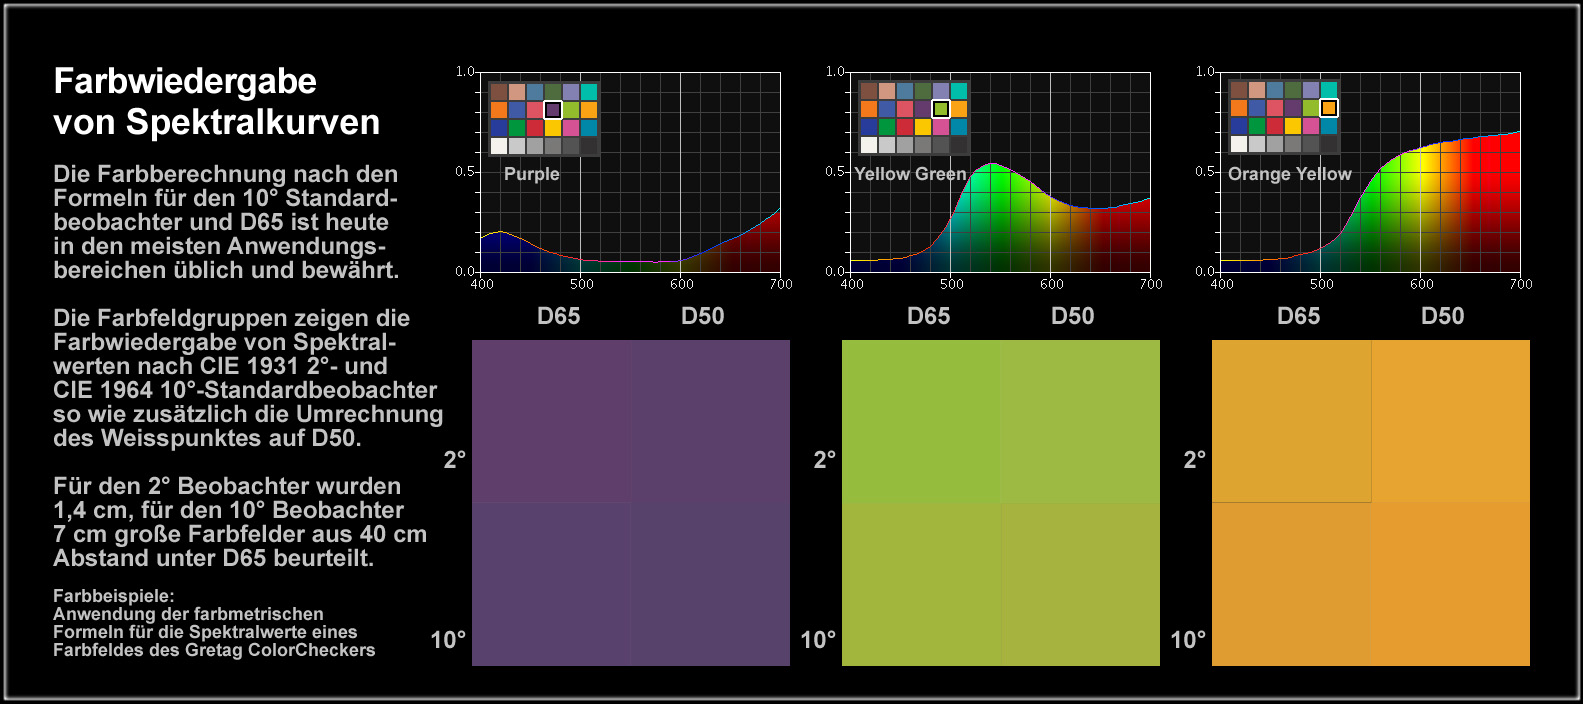Viewport: 1583px width, 704px height.
Task: Pick the Yellow Green 10° D65 field
Action: pos(921,583)
